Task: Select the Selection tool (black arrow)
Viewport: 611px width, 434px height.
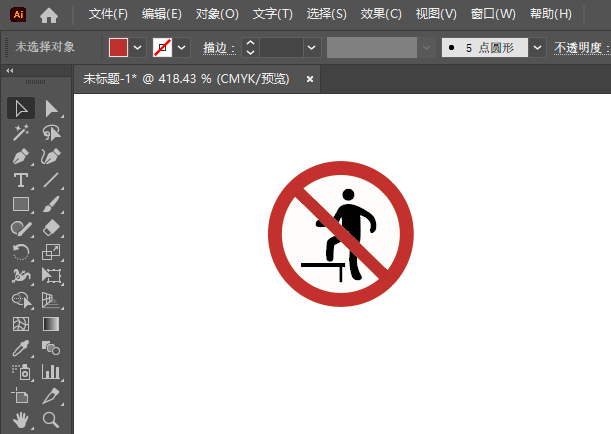Action: click(21, 108)
